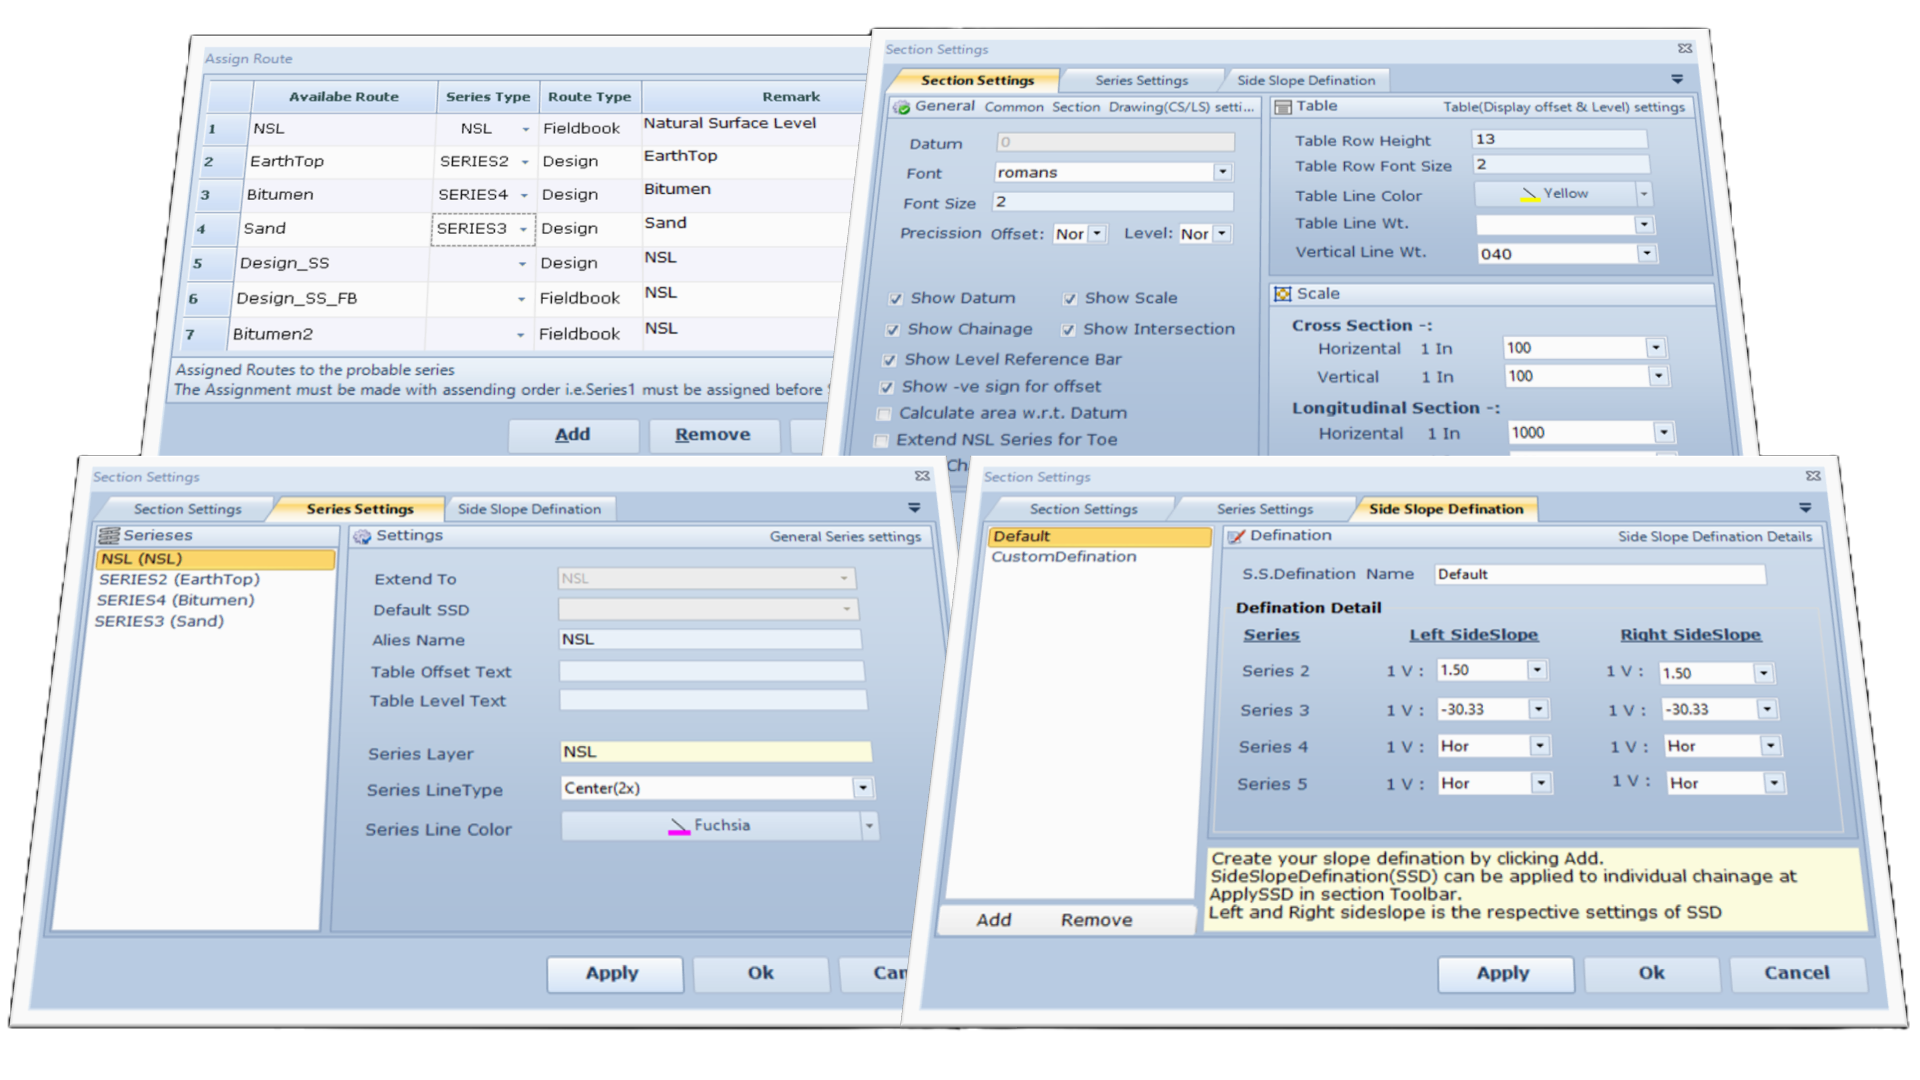Image resolution: width=1920 pixels, height=1080 pixels.
Task: Click the Settings gear icon in Series Settings
Action: 362,537
